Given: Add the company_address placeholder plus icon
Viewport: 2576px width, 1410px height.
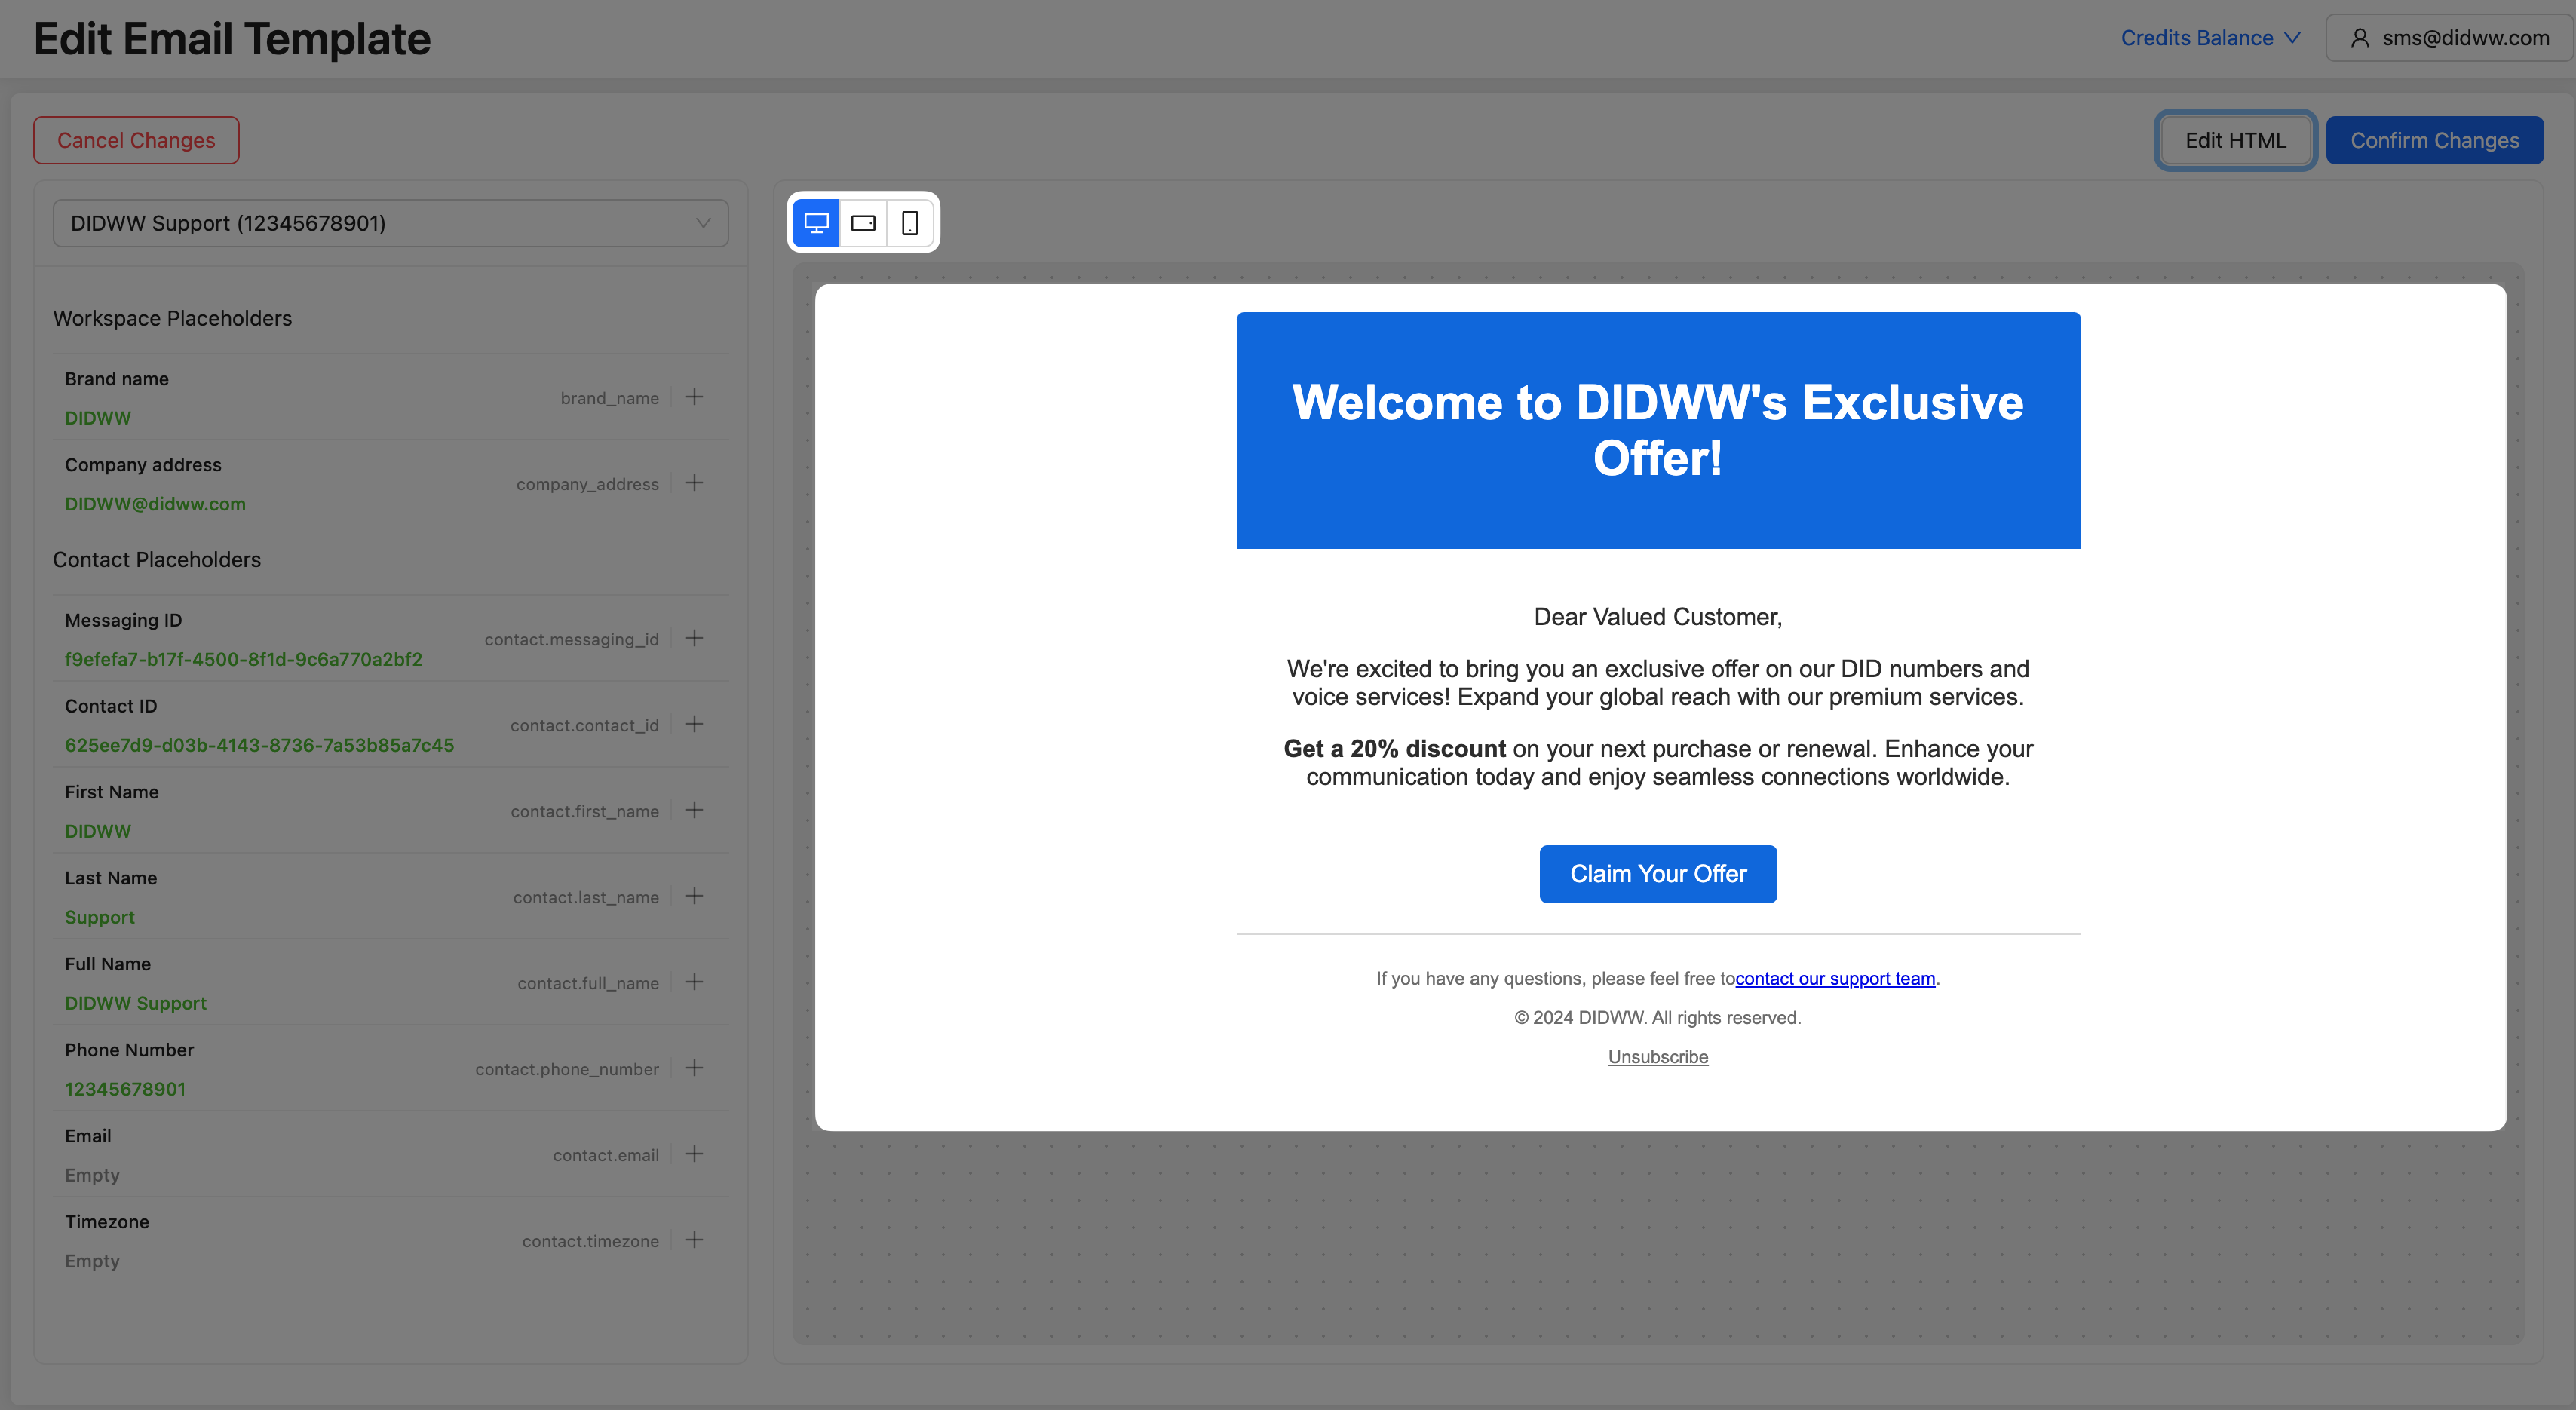Looking at the screenshot, I should [x=694, y=483].
